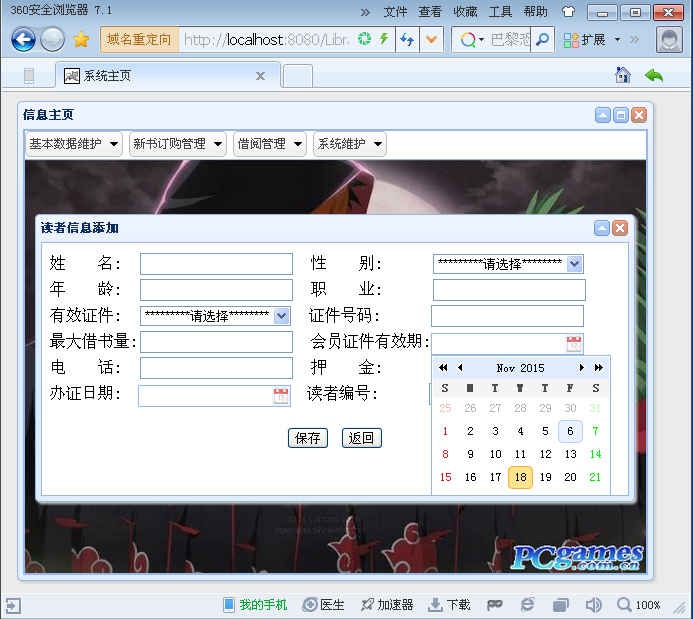This screenshot has width=693, height=619.
Task: Expand 基本数据维护 dropdown menu
Action: pyautogui.click(x=74, y=144)
